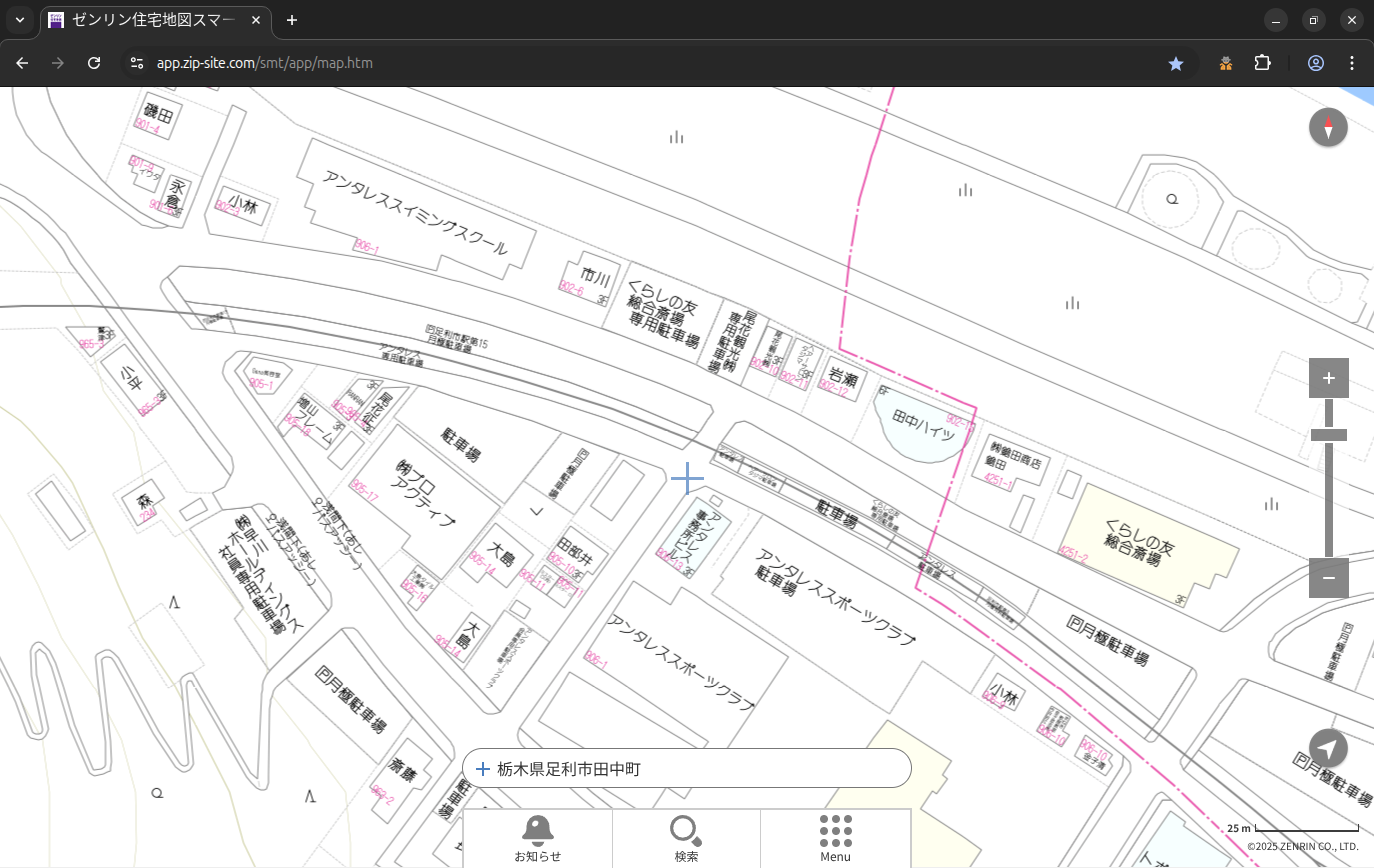
Task: Bookmark this page with the star
Action: coord(1176,63)
